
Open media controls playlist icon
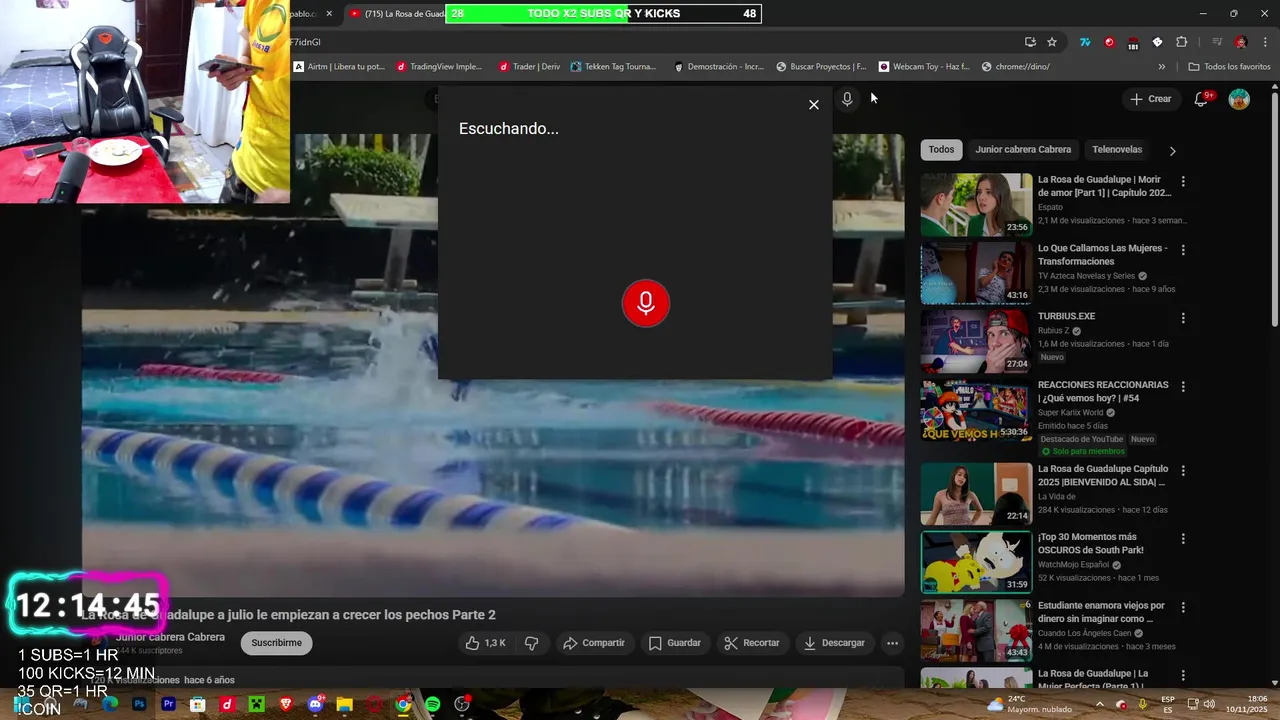(1217, 42)
